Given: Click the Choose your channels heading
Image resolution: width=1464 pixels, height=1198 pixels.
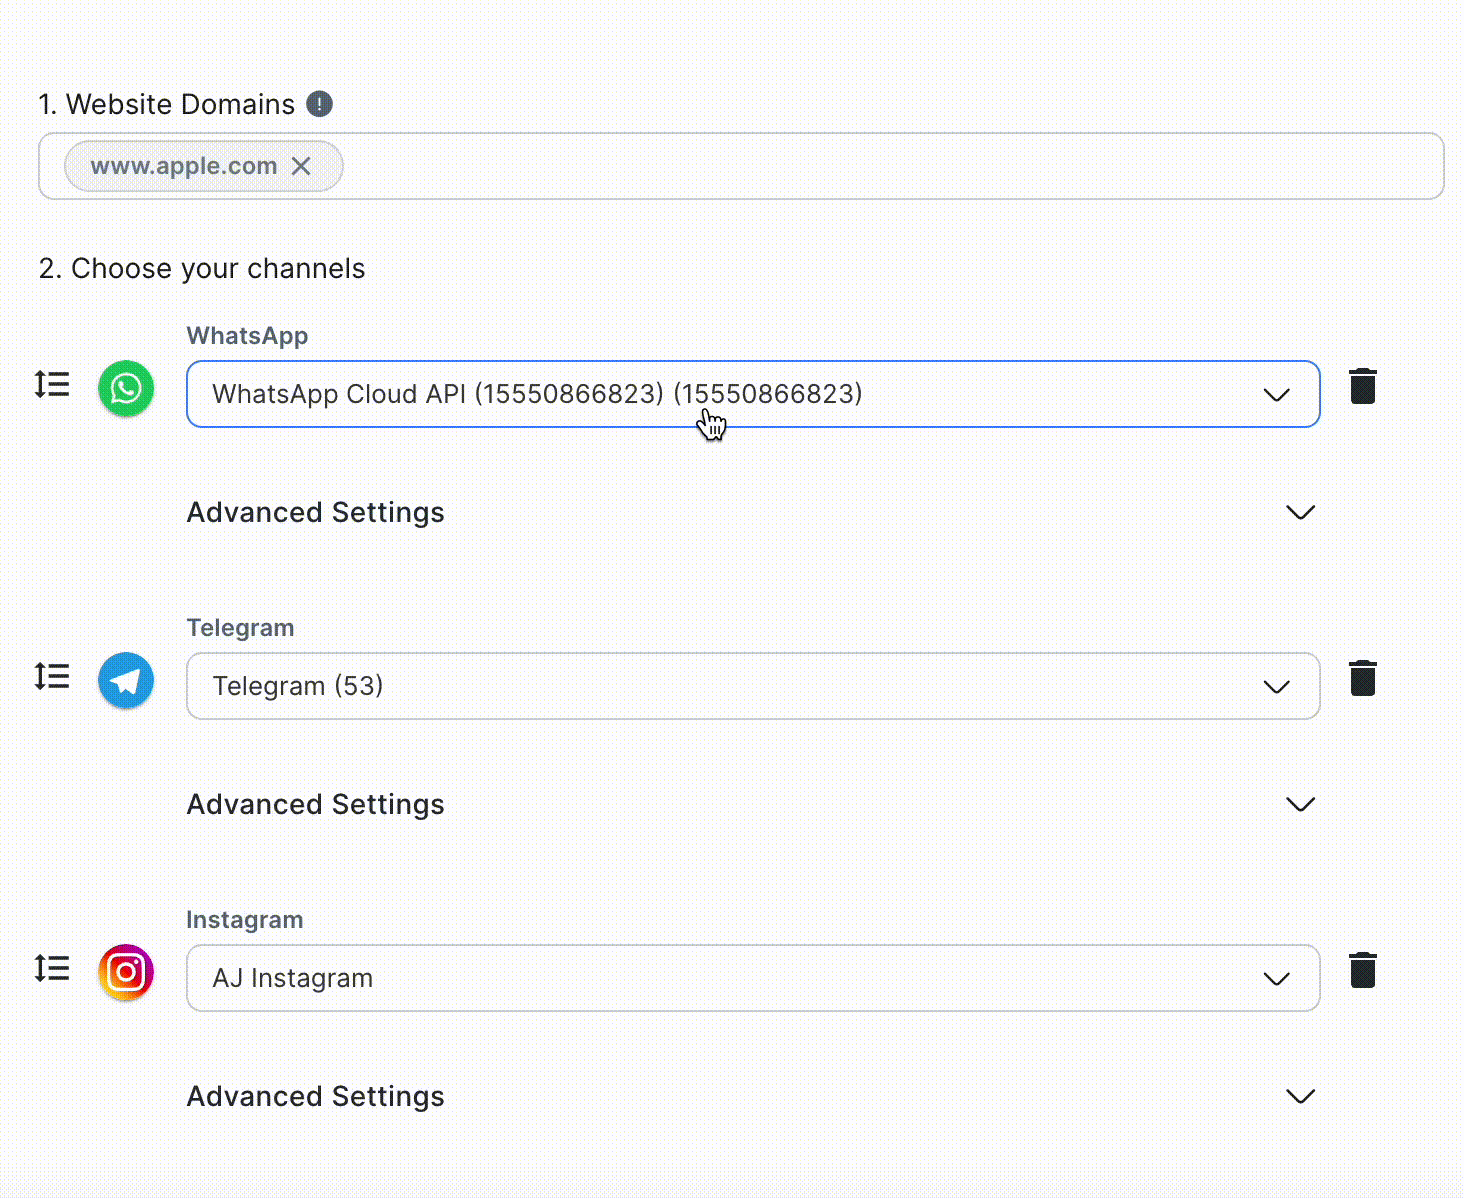Looking at the screenshot, I should 201,268.
